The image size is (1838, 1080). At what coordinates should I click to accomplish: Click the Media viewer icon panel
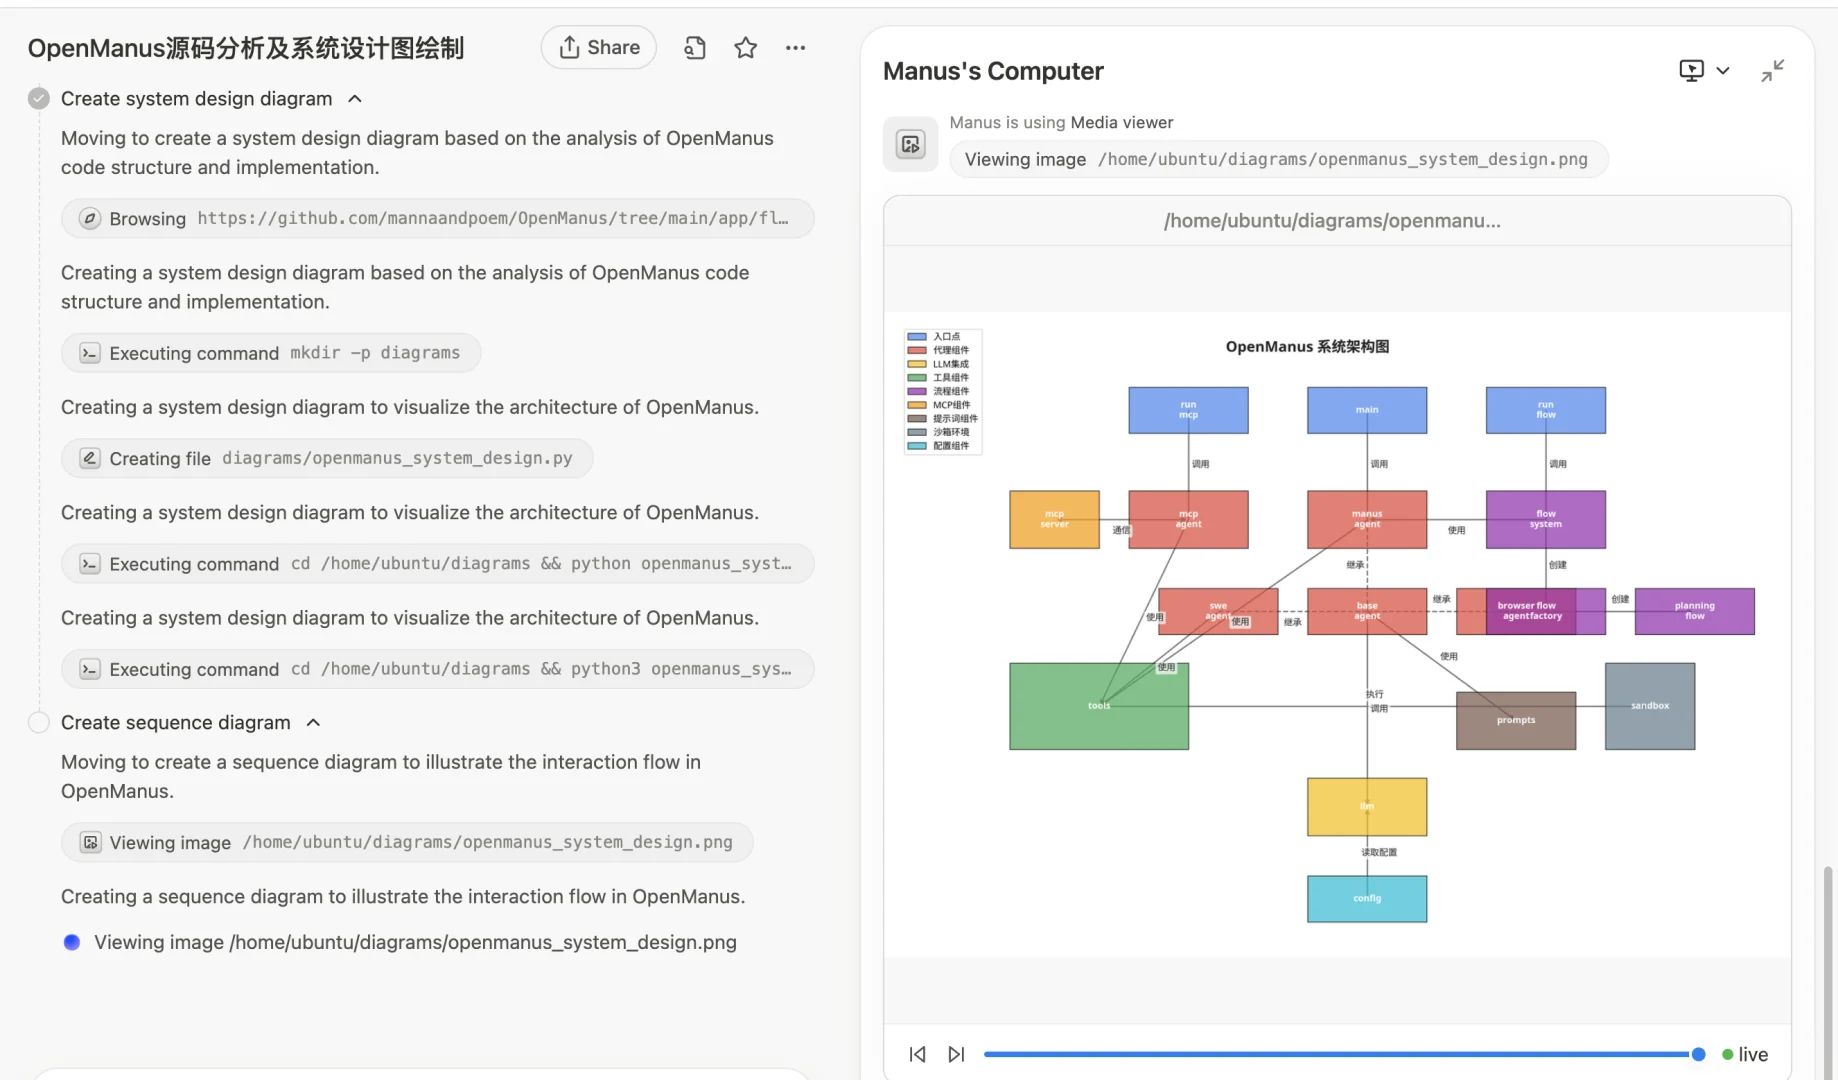tap(910, 143)
